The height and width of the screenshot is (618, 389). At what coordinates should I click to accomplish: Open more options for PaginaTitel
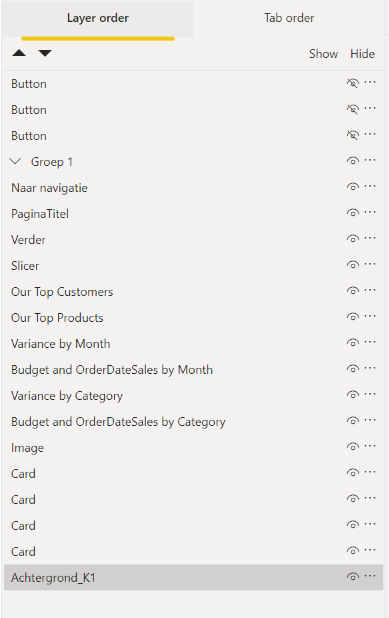[x=370, y=212]
